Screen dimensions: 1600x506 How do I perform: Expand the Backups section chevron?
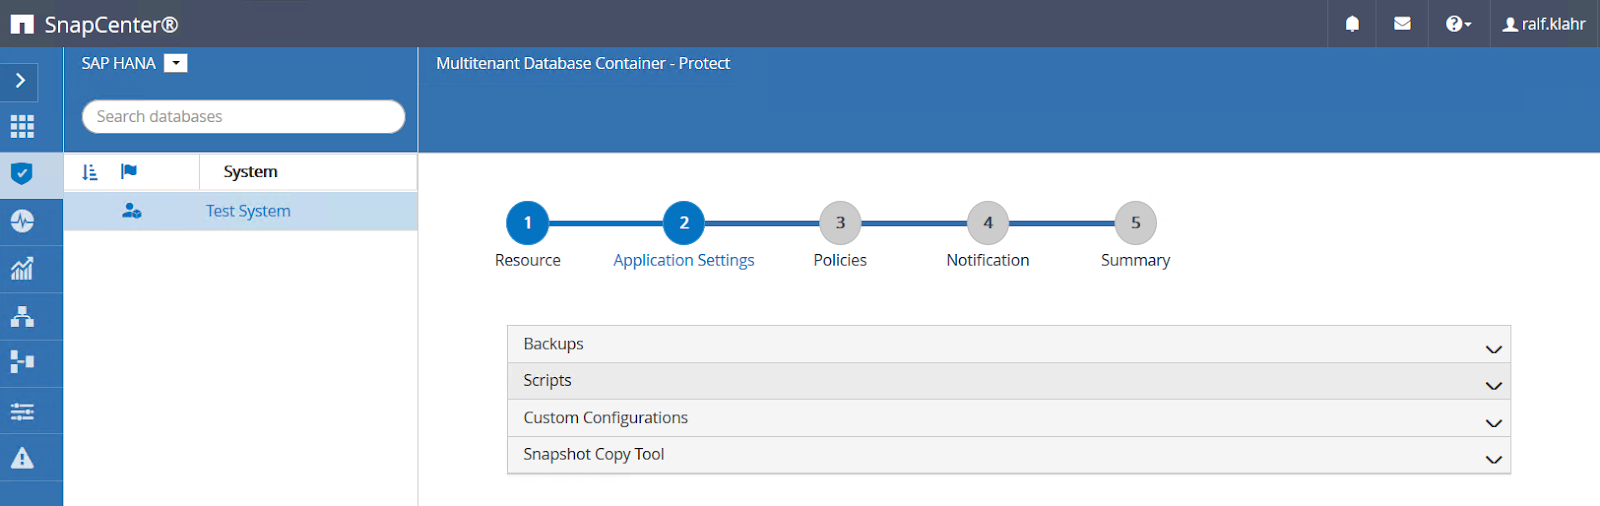pyautogui.click(x=1494, y=349)
